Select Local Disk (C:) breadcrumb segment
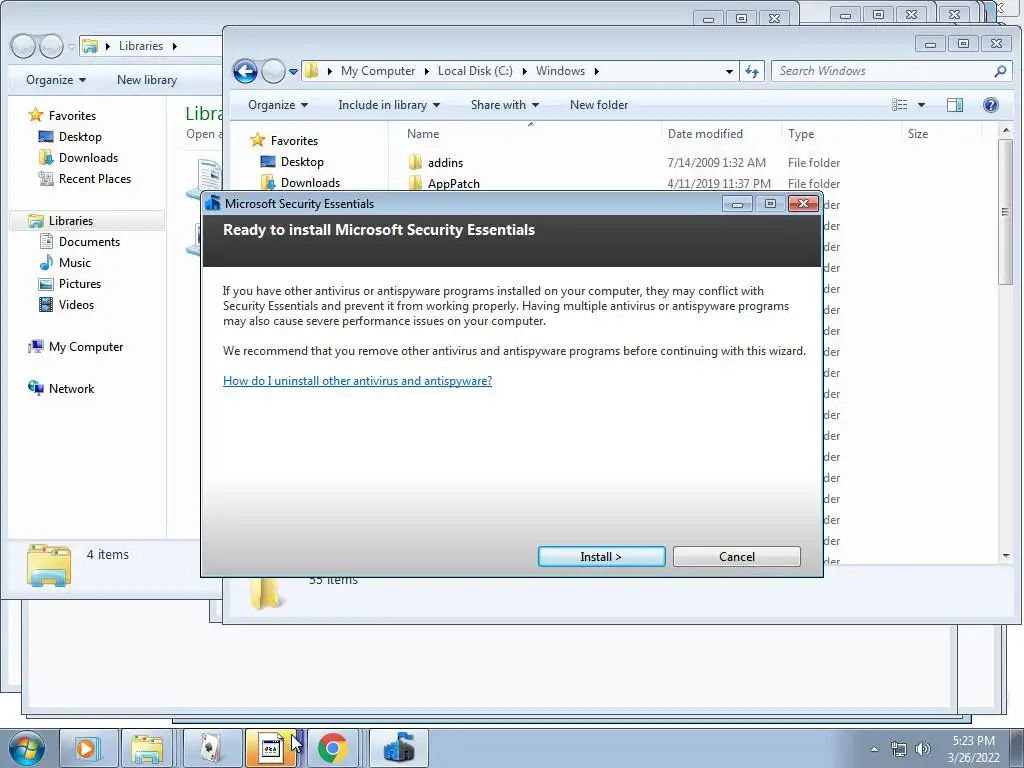This screenshot has width=1024, height=768. (475, 71)
